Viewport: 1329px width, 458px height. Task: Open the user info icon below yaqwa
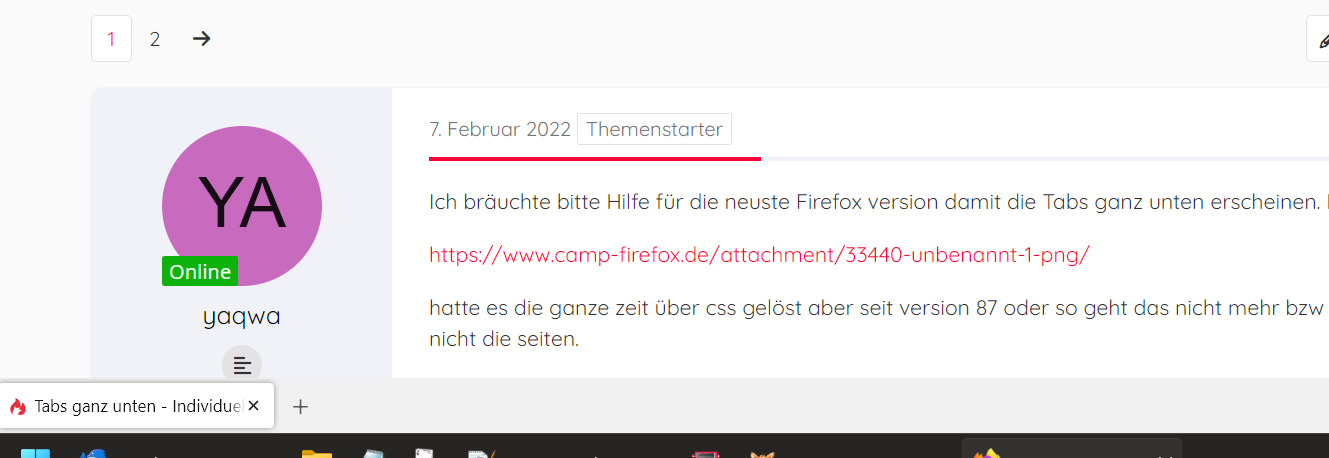coord(242,365)
